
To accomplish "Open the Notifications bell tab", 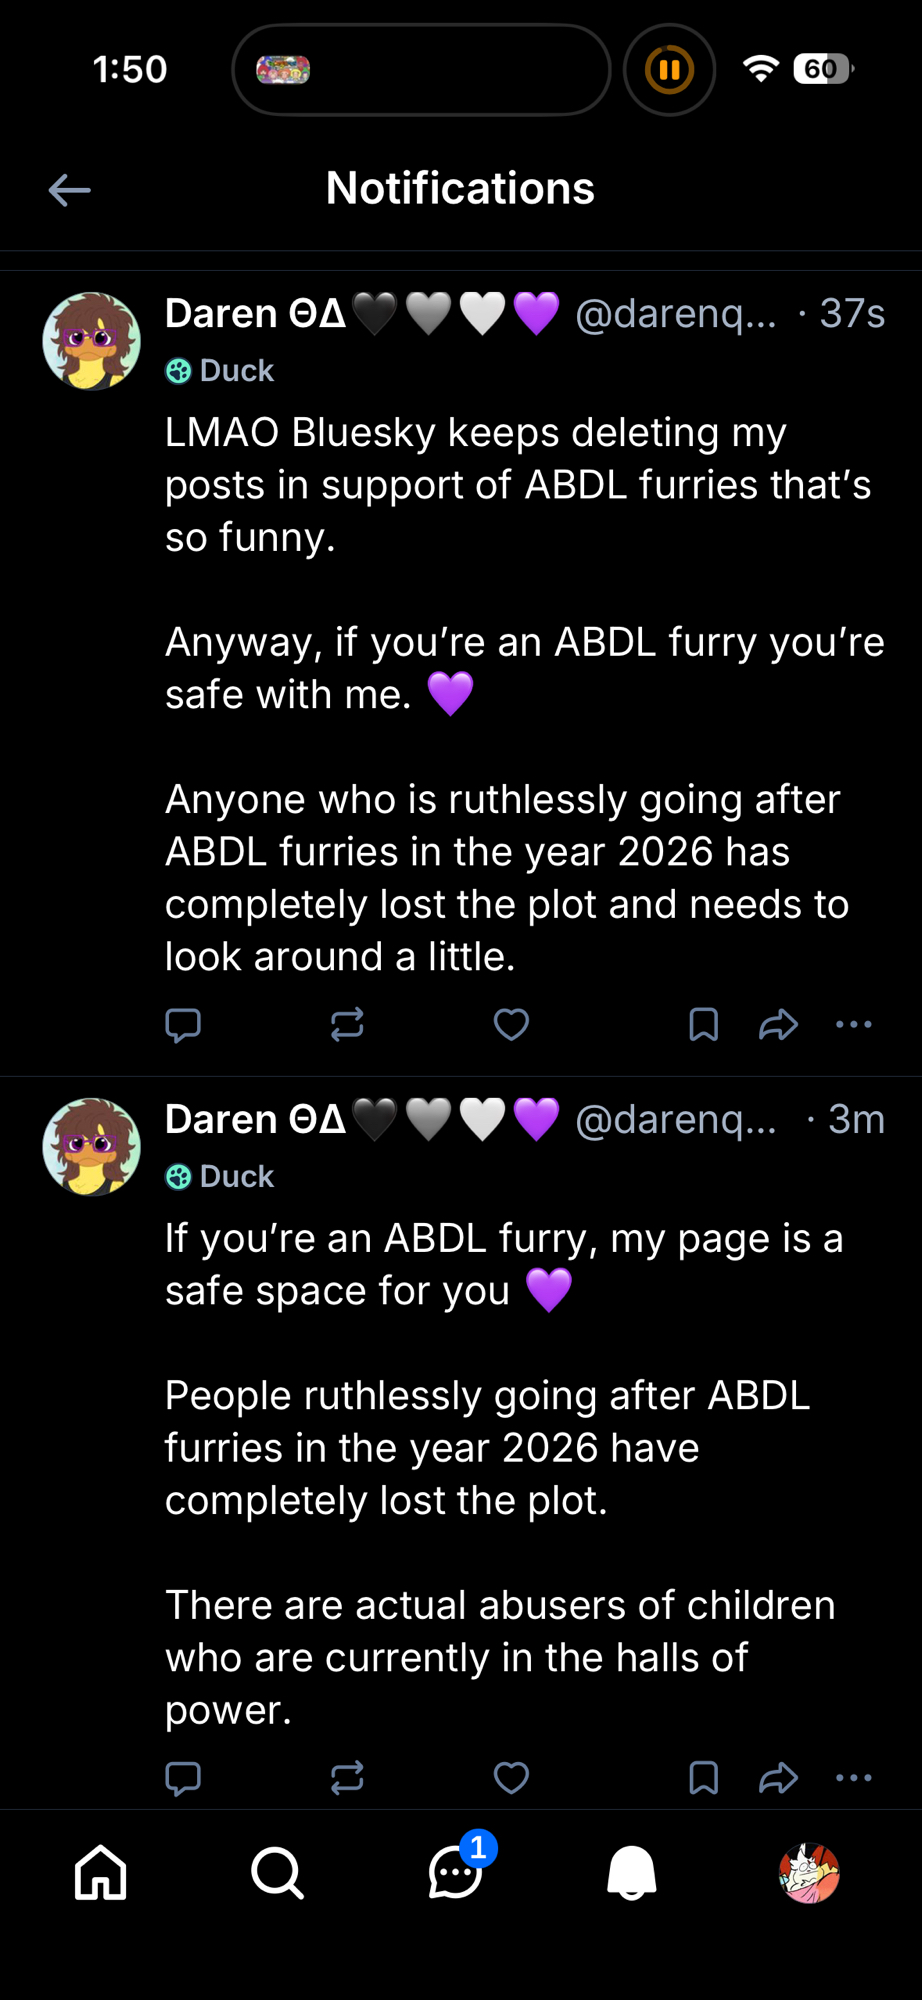I will pos(632,1872).
